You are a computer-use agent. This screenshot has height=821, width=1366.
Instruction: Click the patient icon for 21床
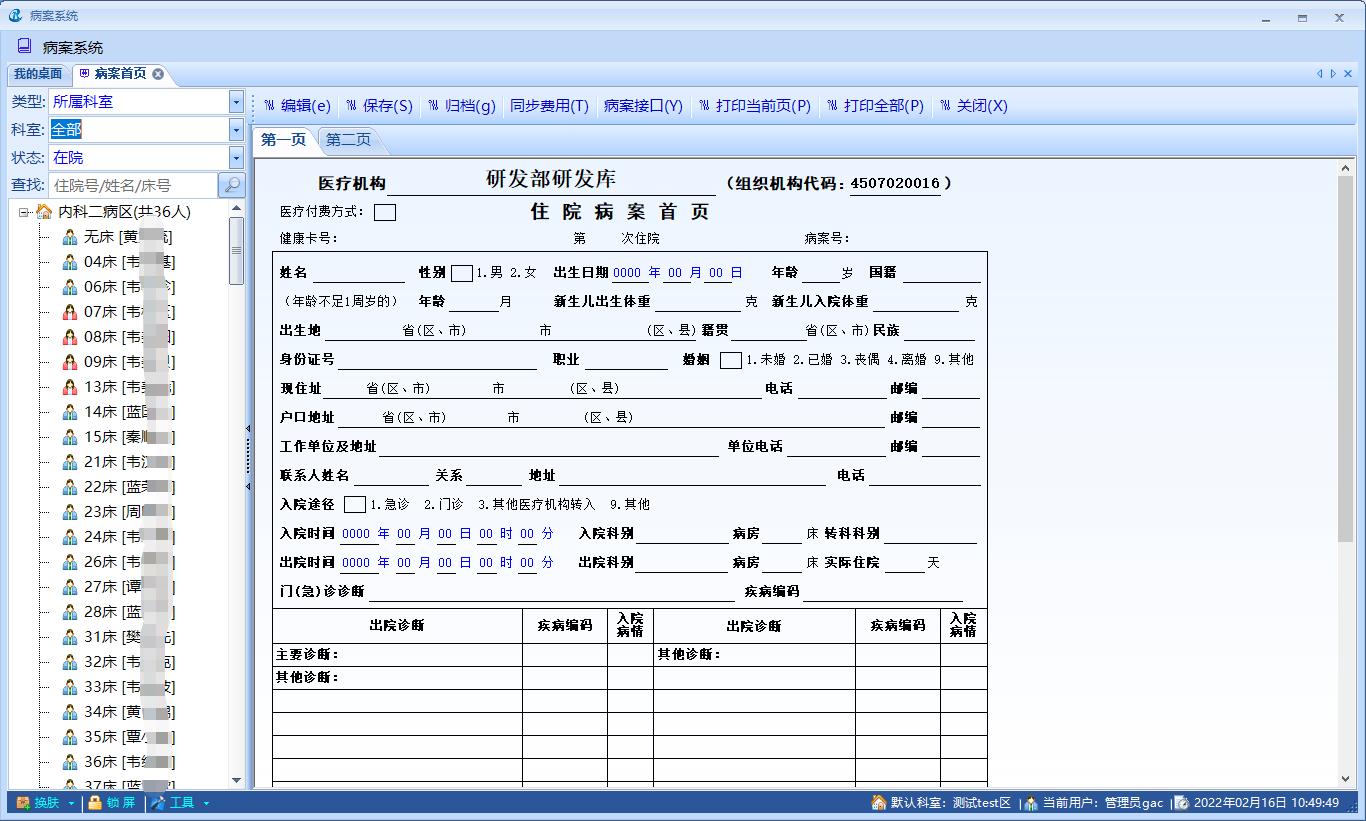pyautogui.click(x=70, y=462)
